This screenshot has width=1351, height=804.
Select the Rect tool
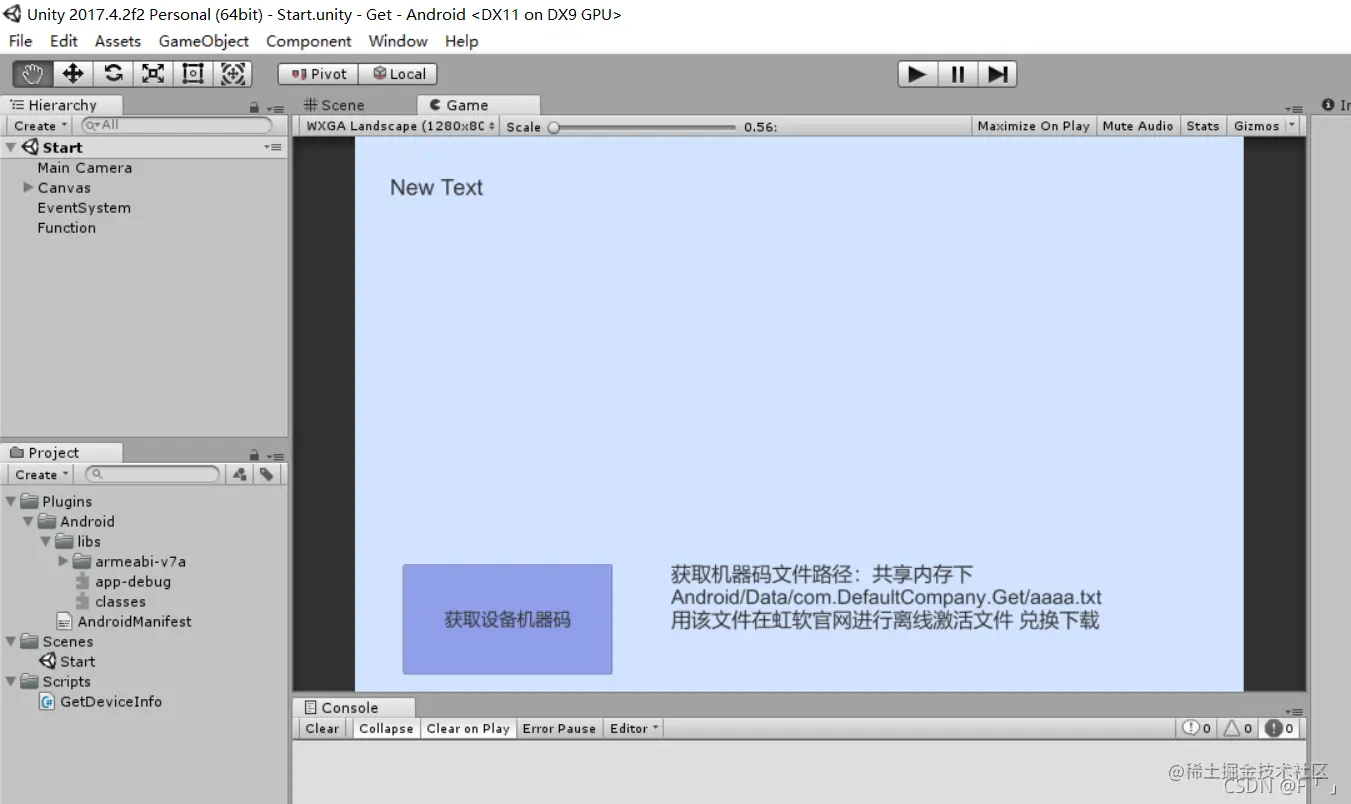pos(192,73)
